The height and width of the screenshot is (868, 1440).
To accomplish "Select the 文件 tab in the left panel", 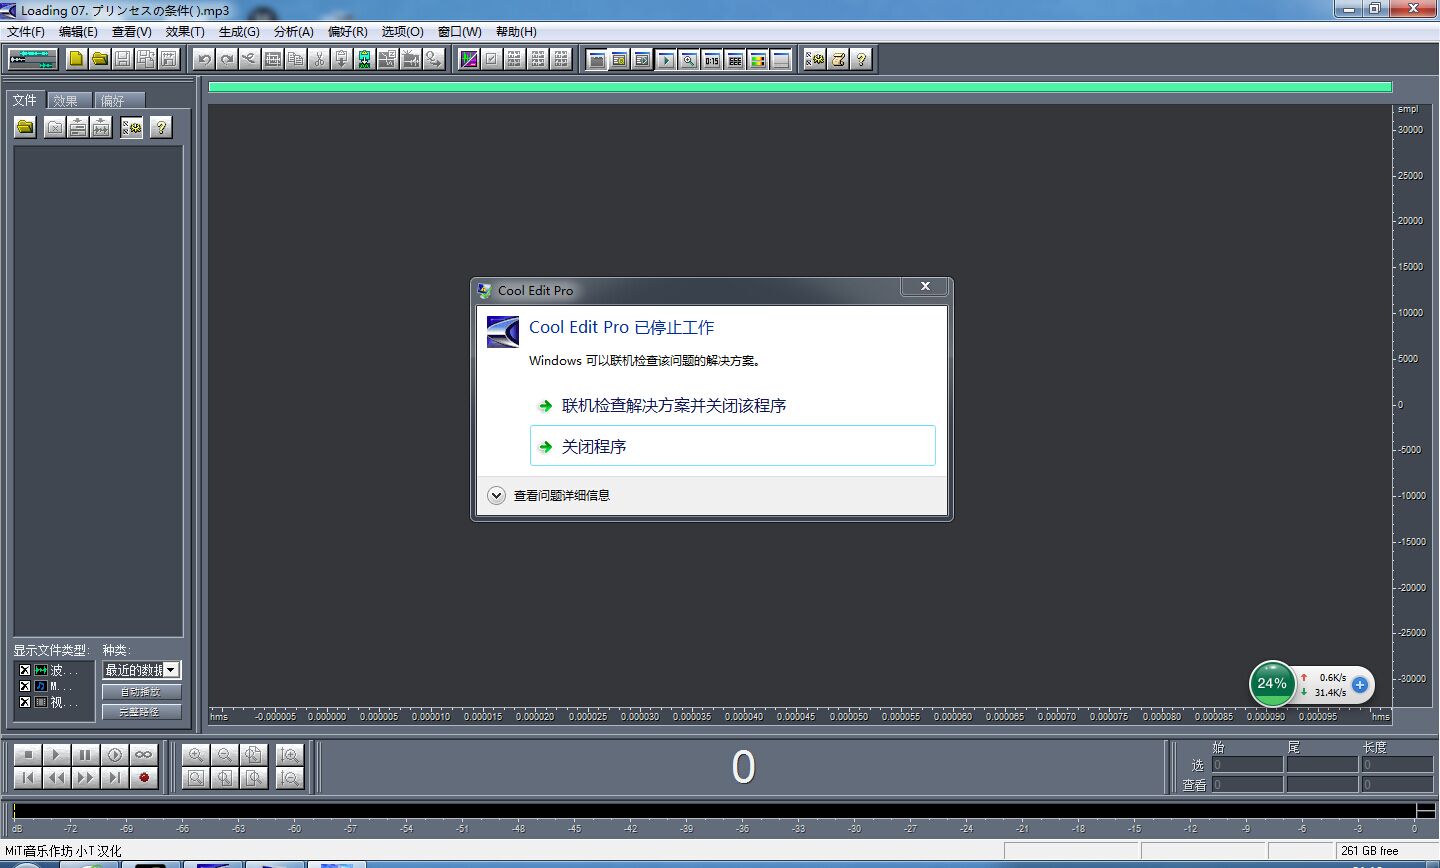I will 26,100.
